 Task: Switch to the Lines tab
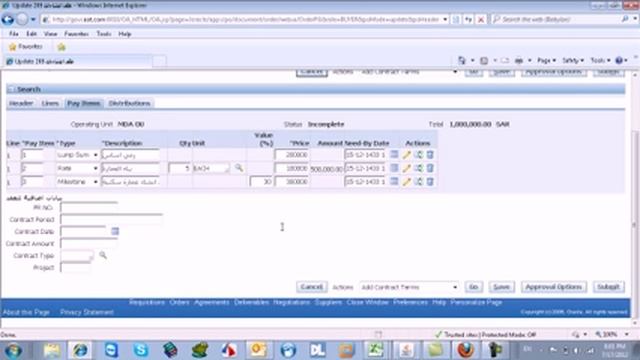point(50,103)
